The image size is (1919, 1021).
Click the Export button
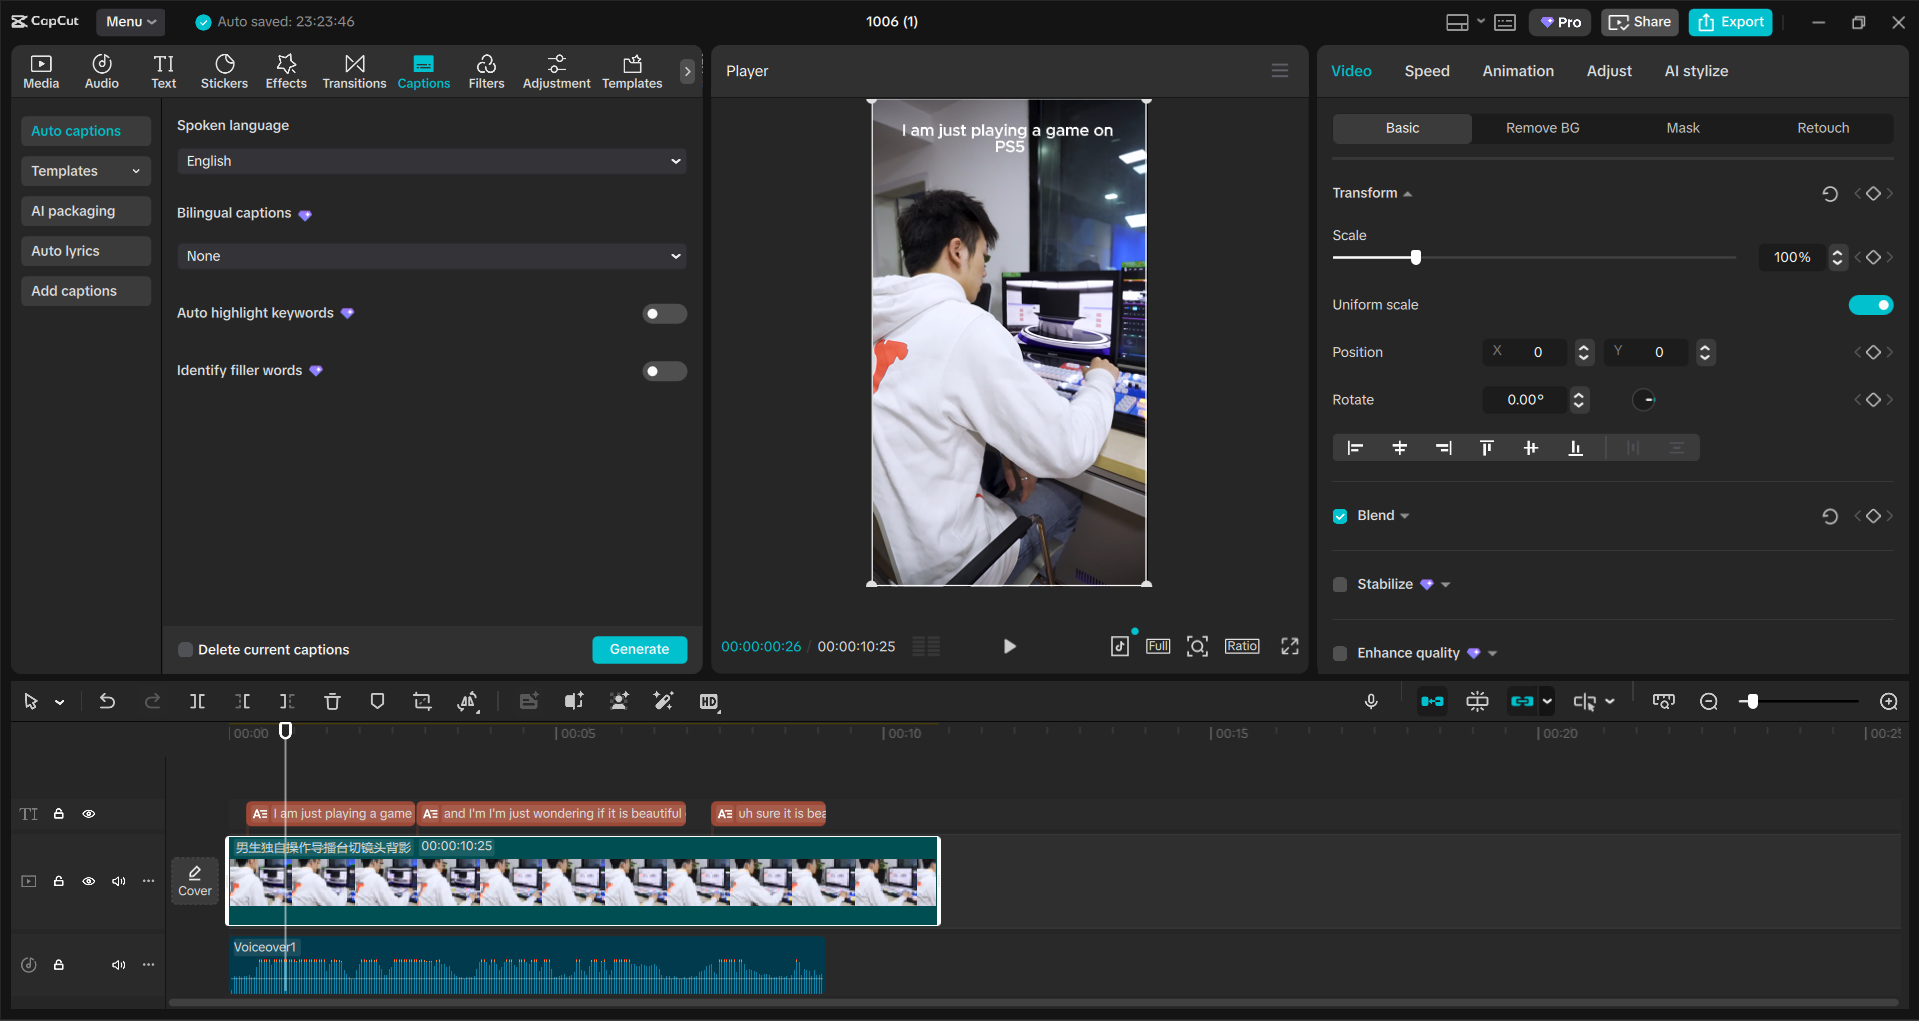1729,21
